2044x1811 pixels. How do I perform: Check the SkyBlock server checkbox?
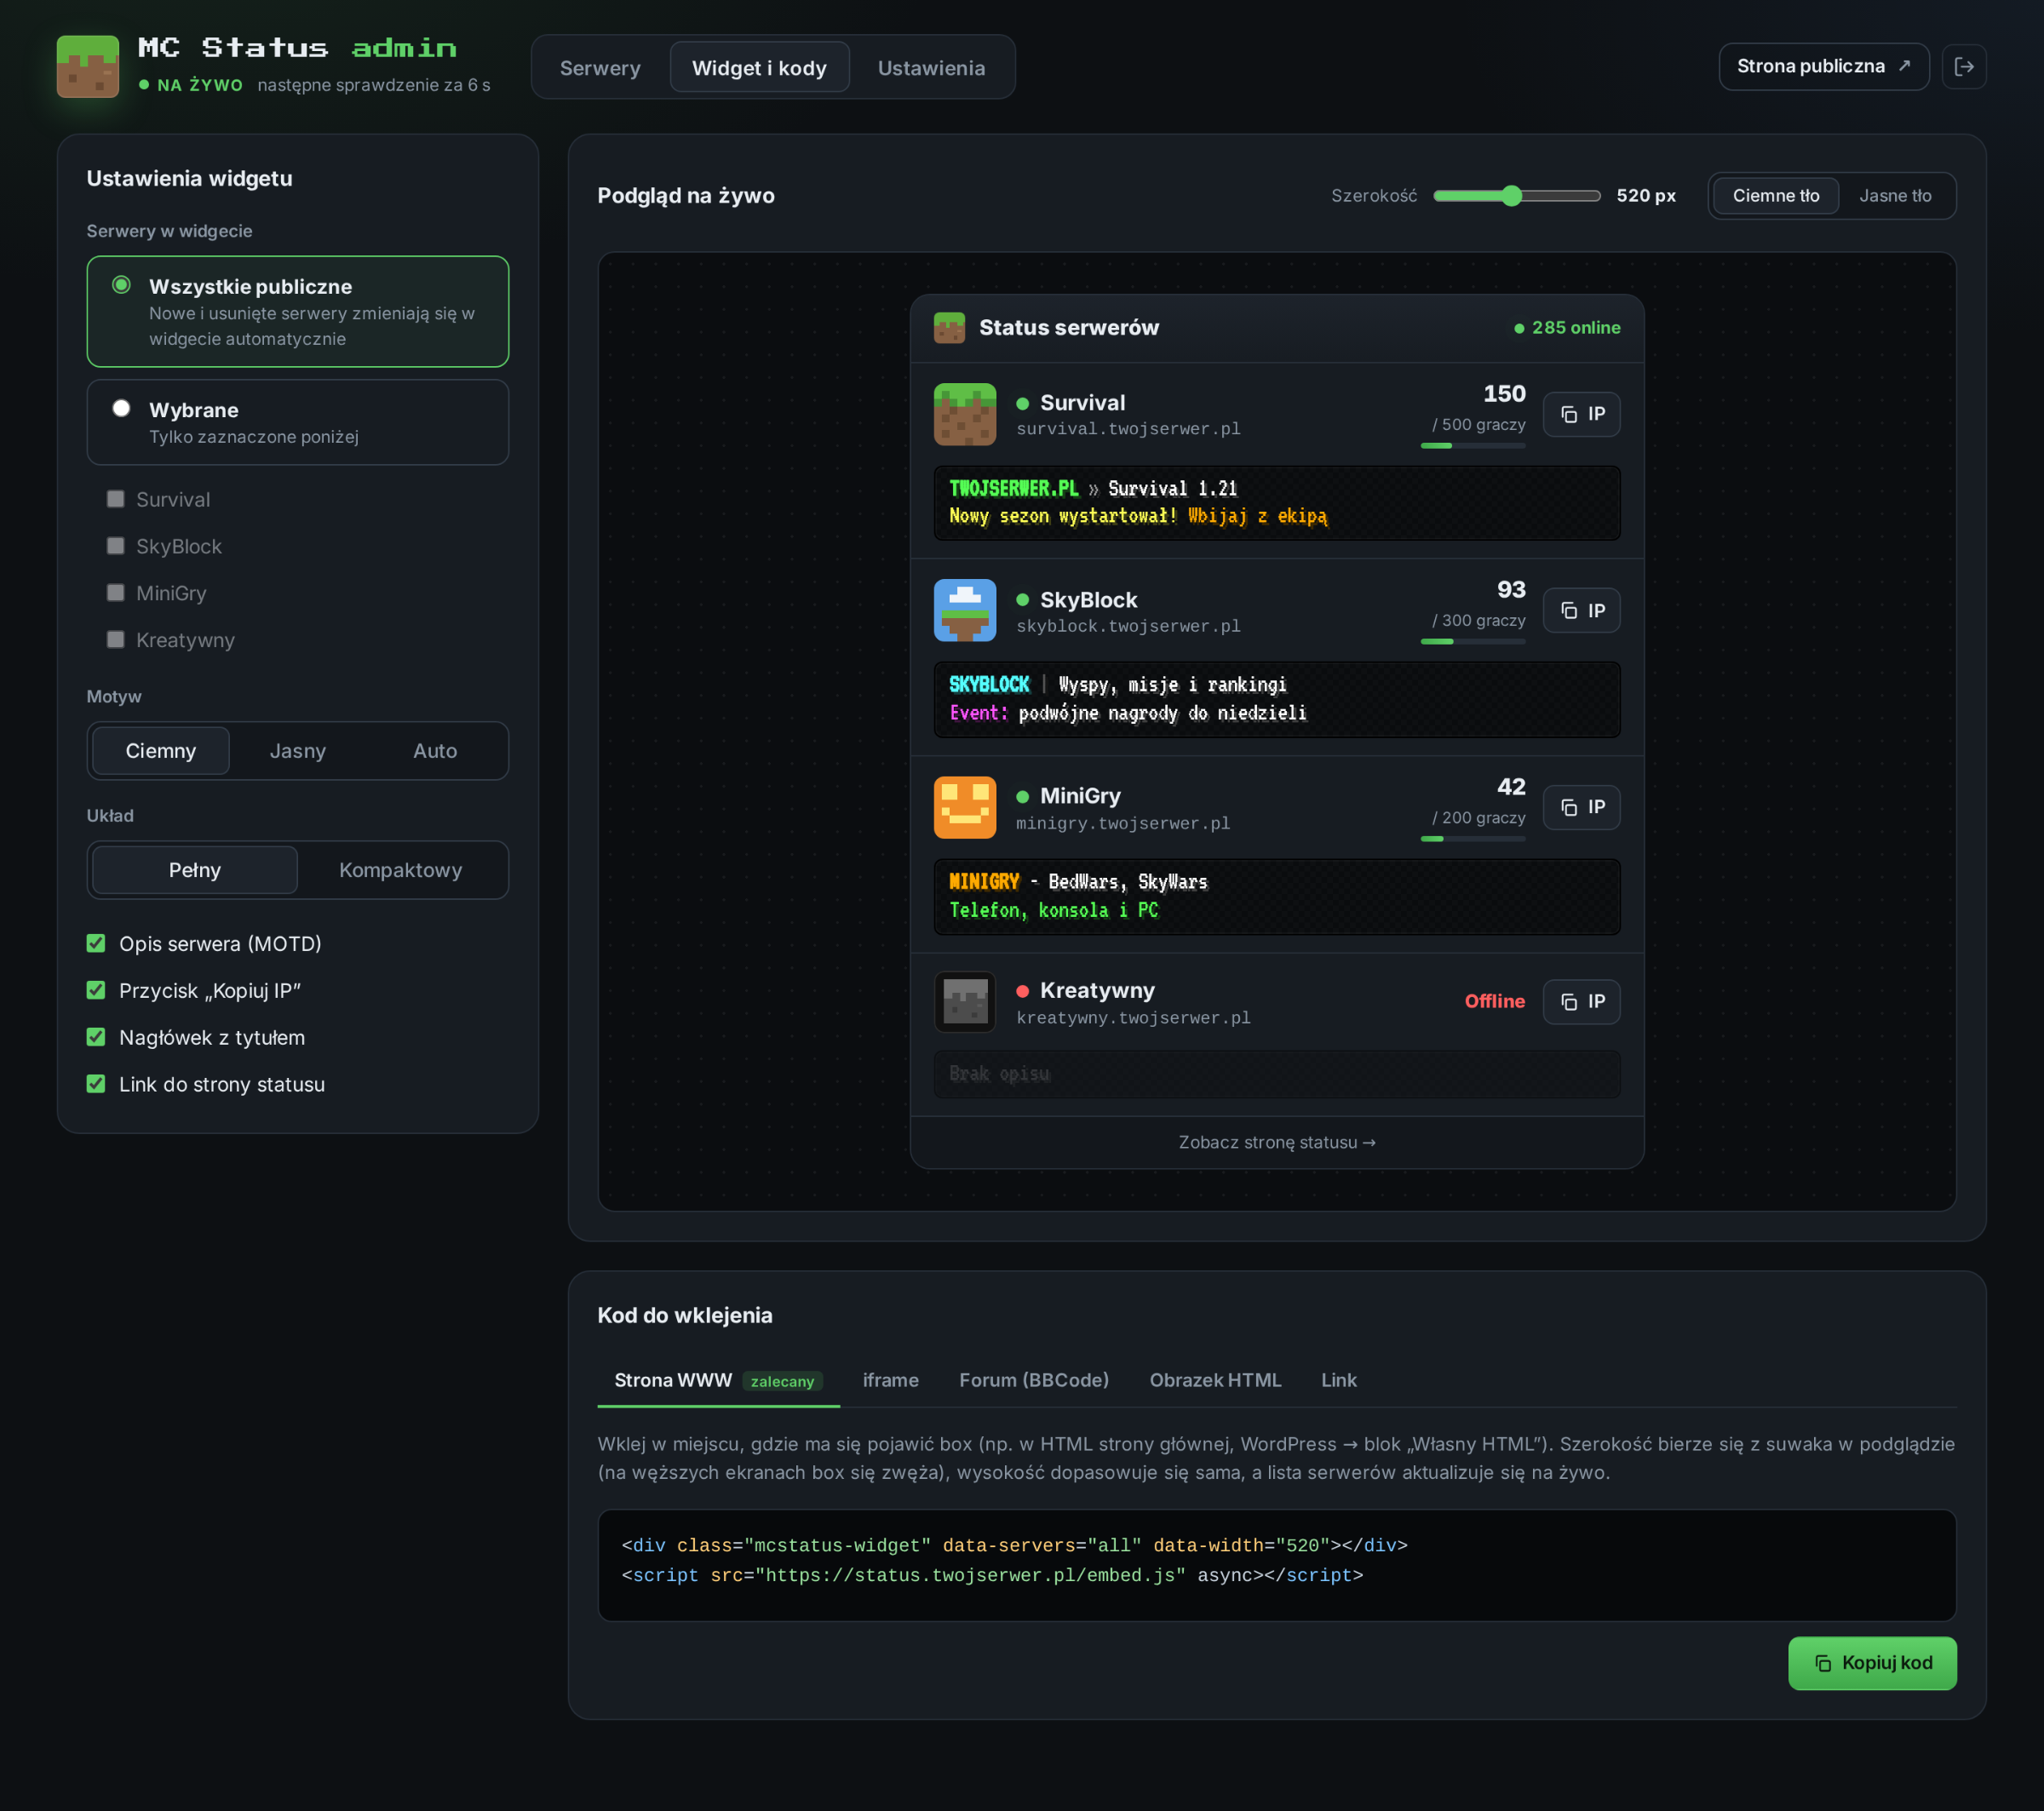point(116,546)
